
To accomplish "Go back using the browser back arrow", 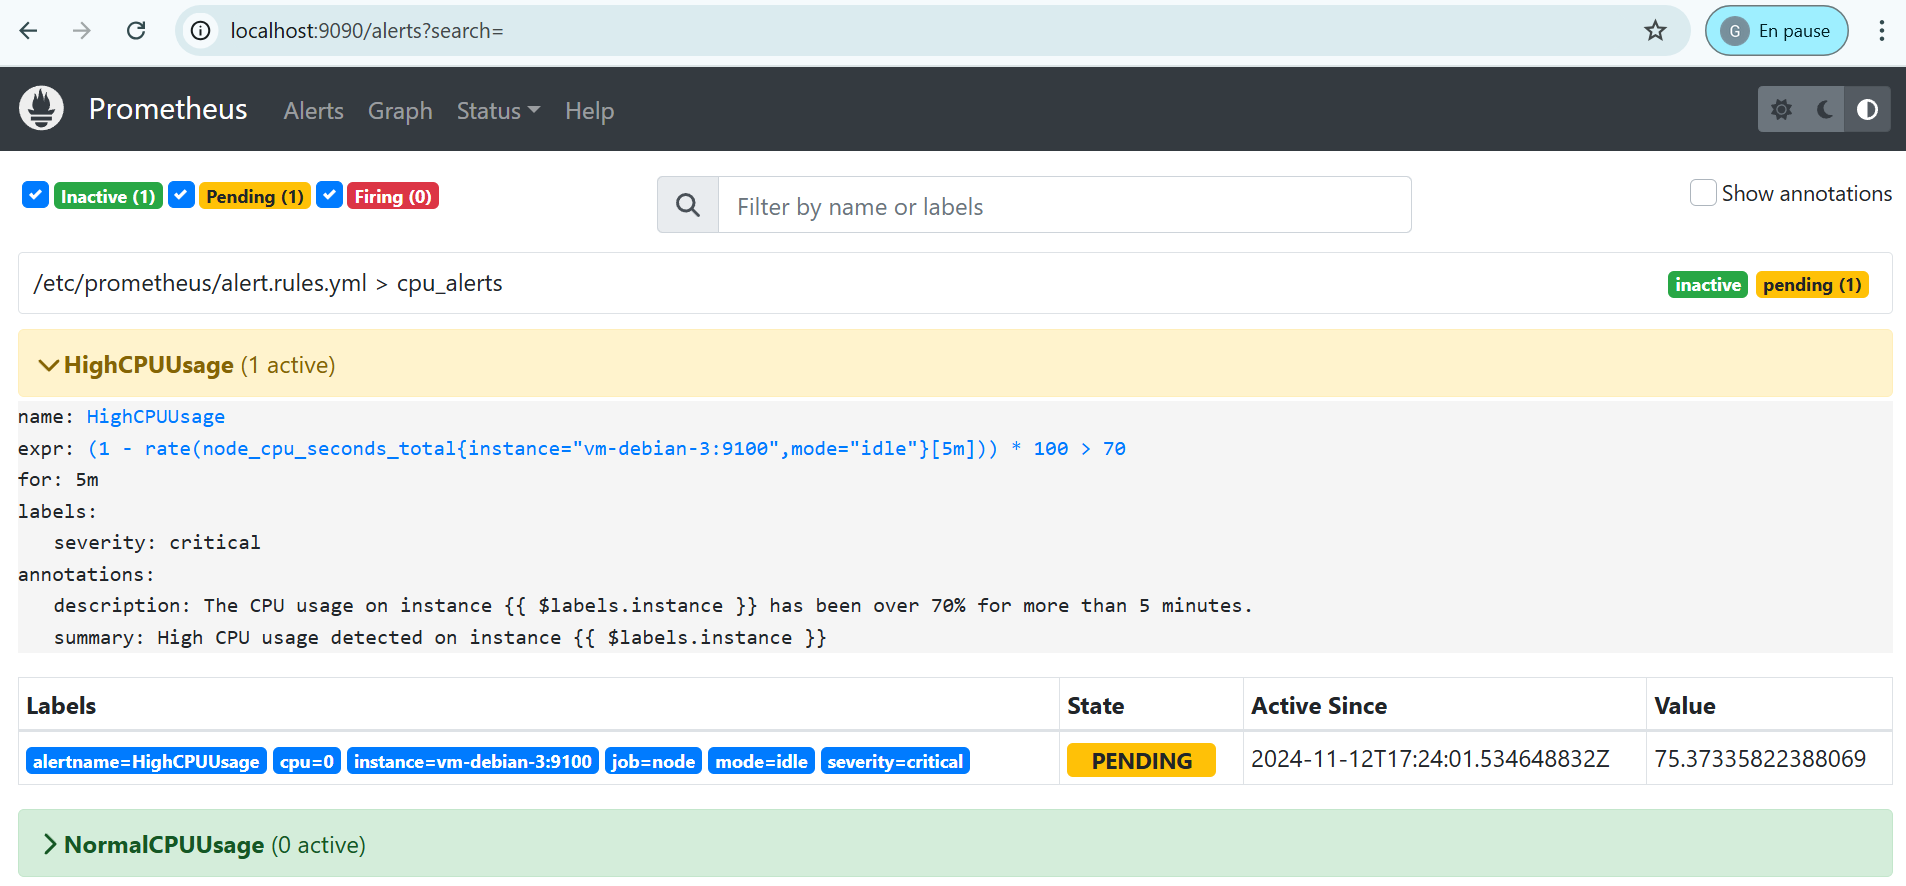I will click(29, 31).
